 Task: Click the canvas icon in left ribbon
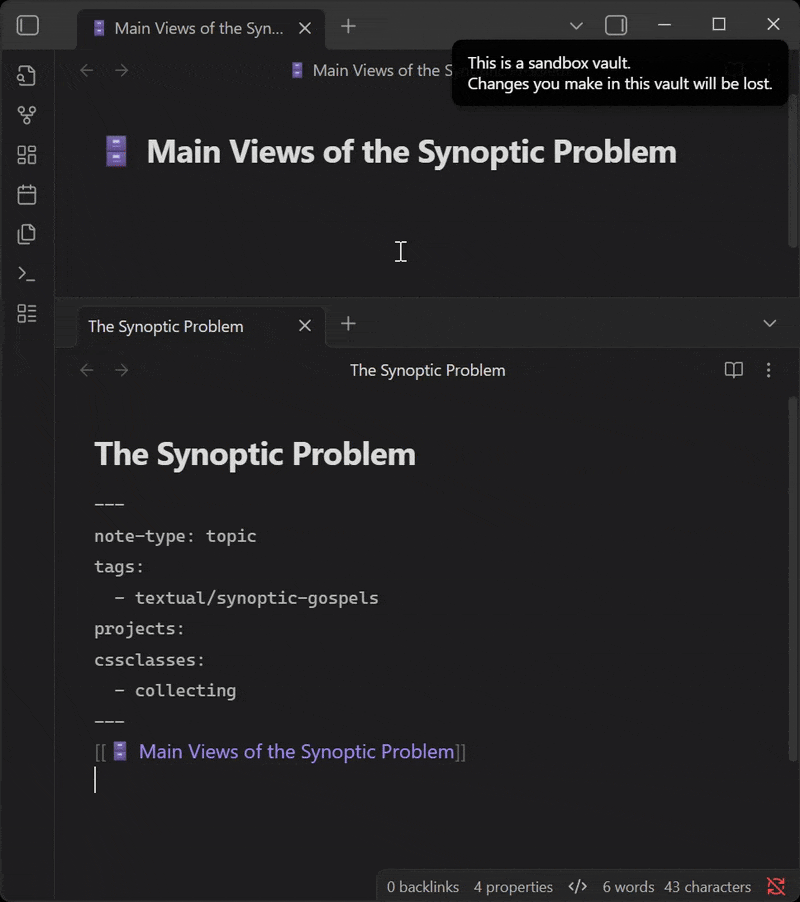[x=27, y=155]
